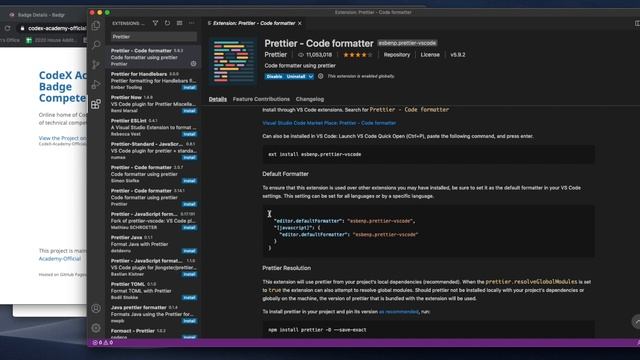Select the installed Prettier - Code formatter row
This screenshot has width=640, height=360.
tap(154, 57)
